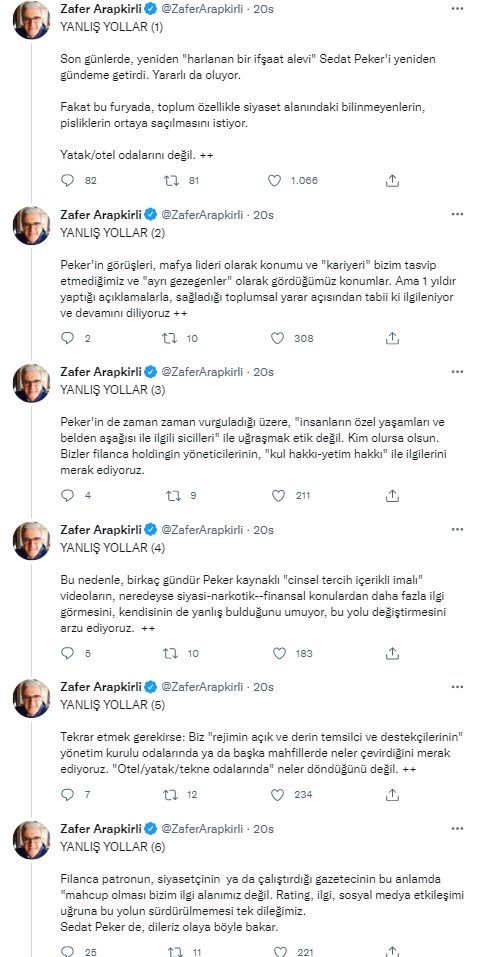The width and height of the screenshot is (478, 957).
Task: Click the avatar on YANLIŞ YOLLAR (5) tweet
Action: (x=32, y=698)
